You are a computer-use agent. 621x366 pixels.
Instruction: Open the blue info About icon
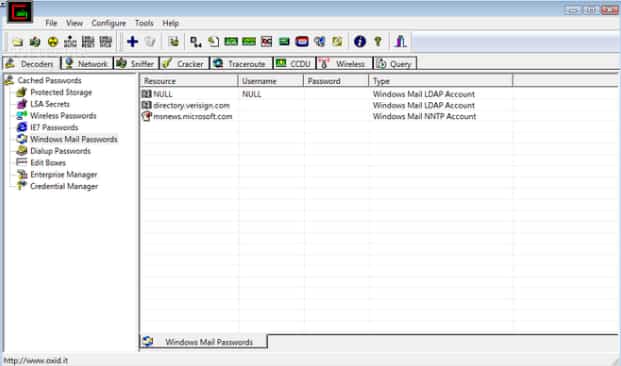(360, 42)
